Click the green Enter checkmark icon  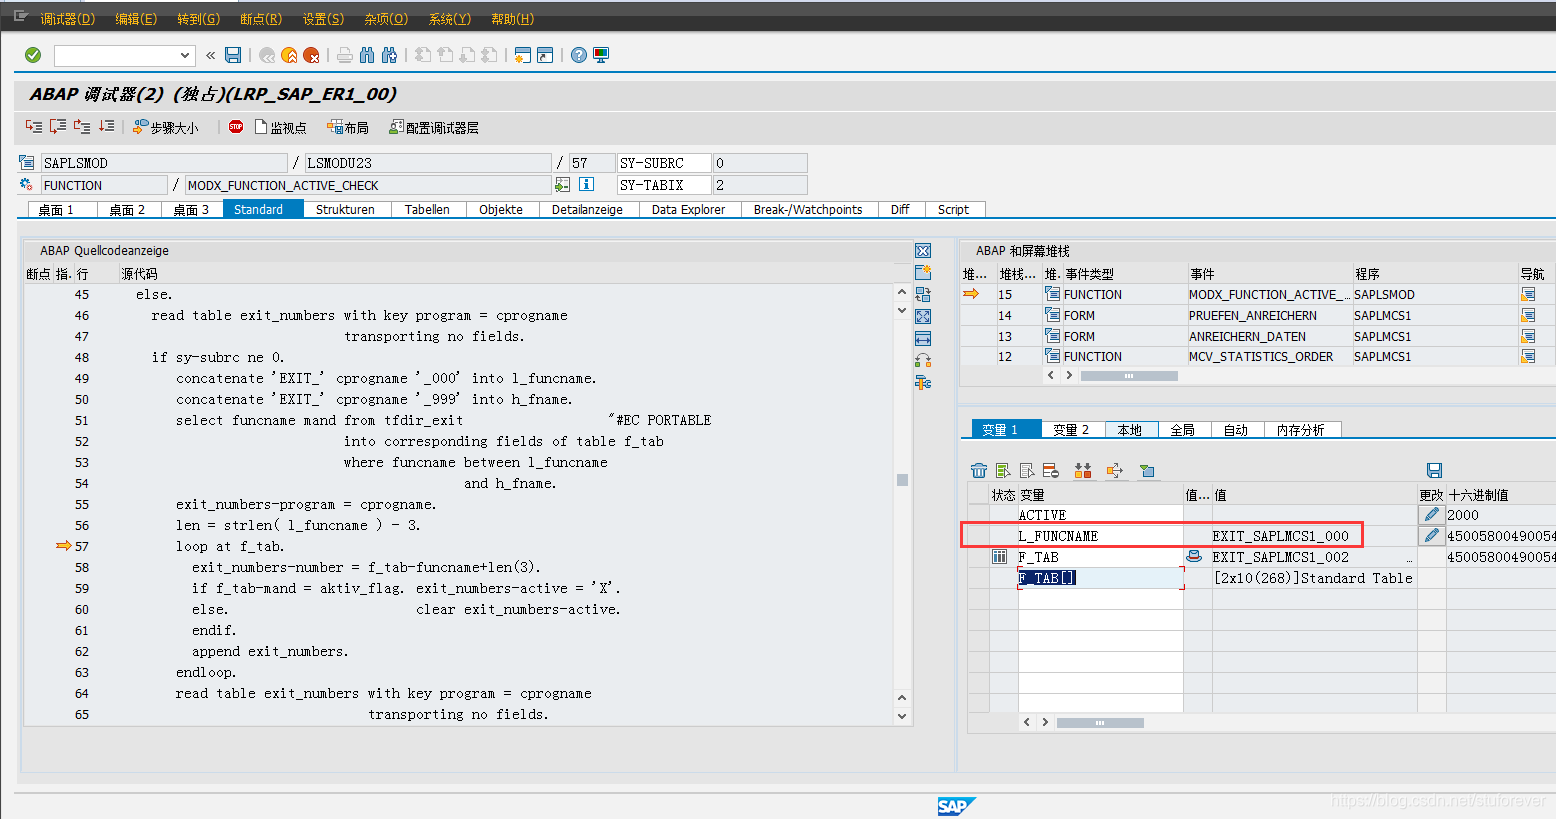point(33,55)
